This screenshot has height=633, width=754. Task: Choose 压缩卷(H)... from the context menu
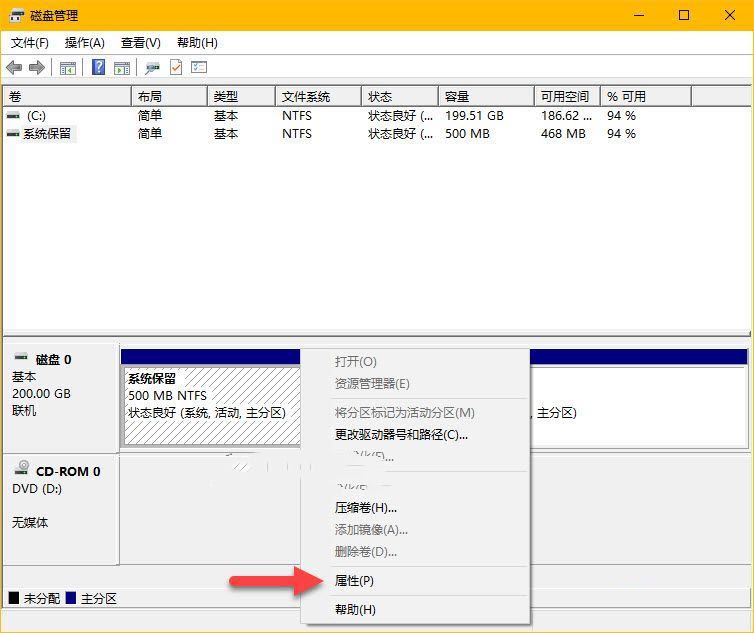(x=366, y=508)
